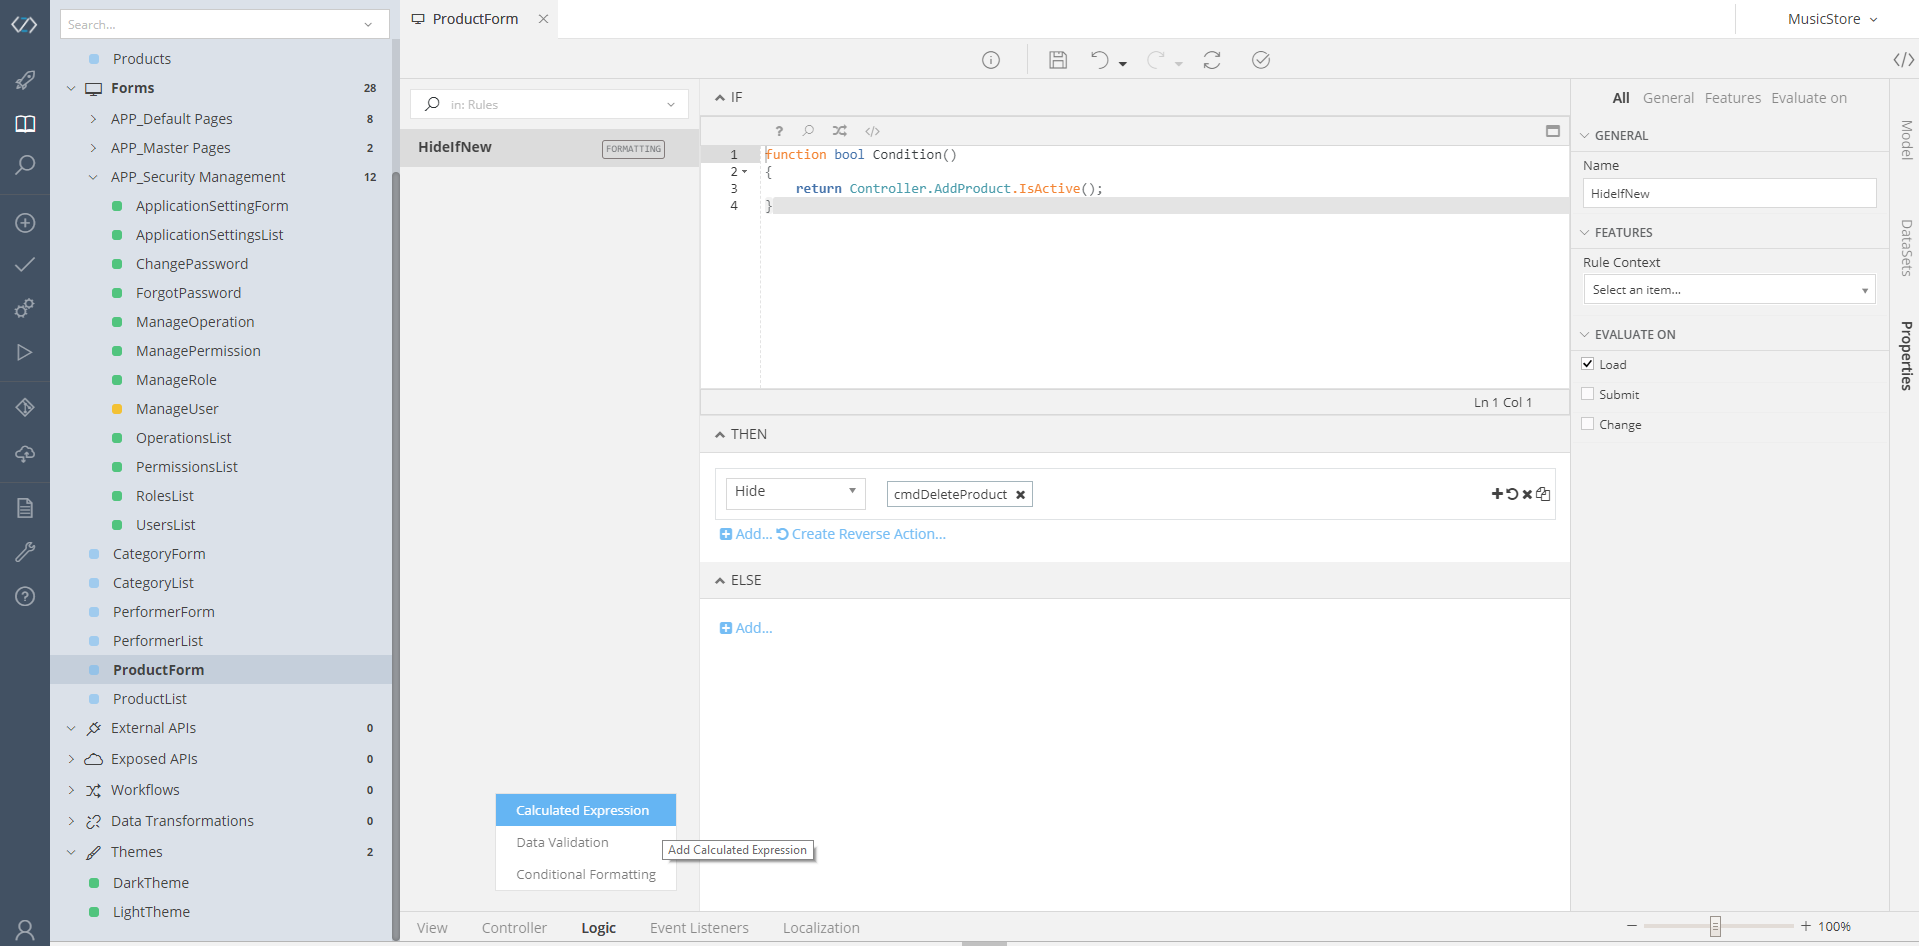This screenshot has height=946, width=1919.
Task: Toggle the code view icon at top right
Action: pyautogui.click(x=1903, y=60)
